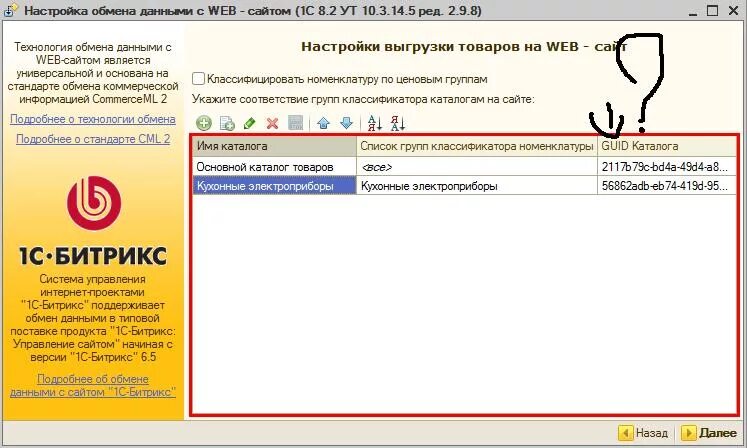Open the link Подробнее о стандарте CML 2
This screenshot has width=747, height=448.
(x=93, y=139)
